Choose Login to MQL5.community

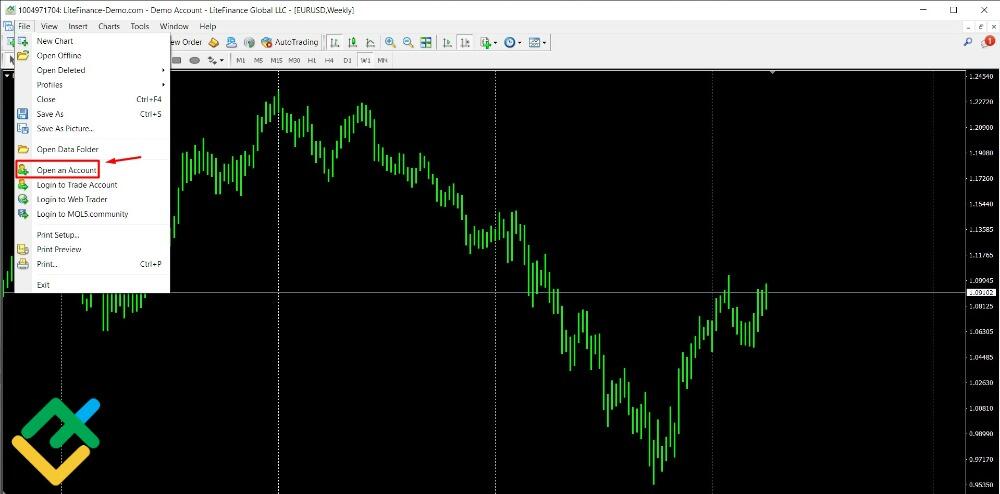click(x=92, y=214)
